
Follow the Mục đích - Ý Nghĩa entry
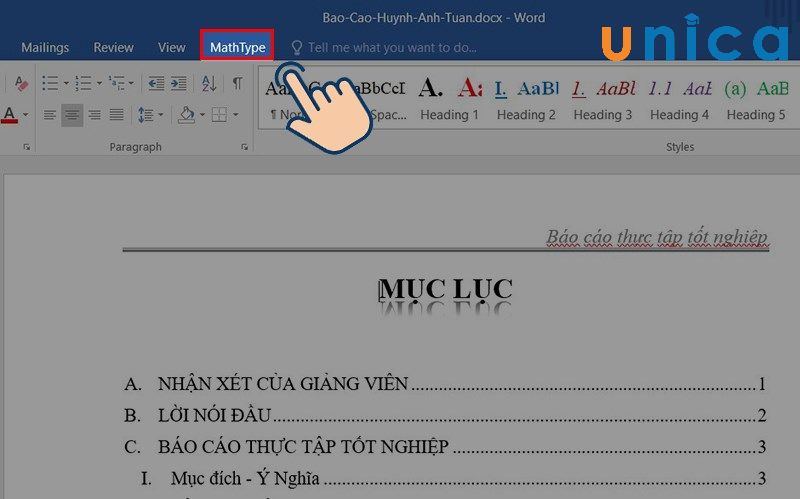coord(453,479)
